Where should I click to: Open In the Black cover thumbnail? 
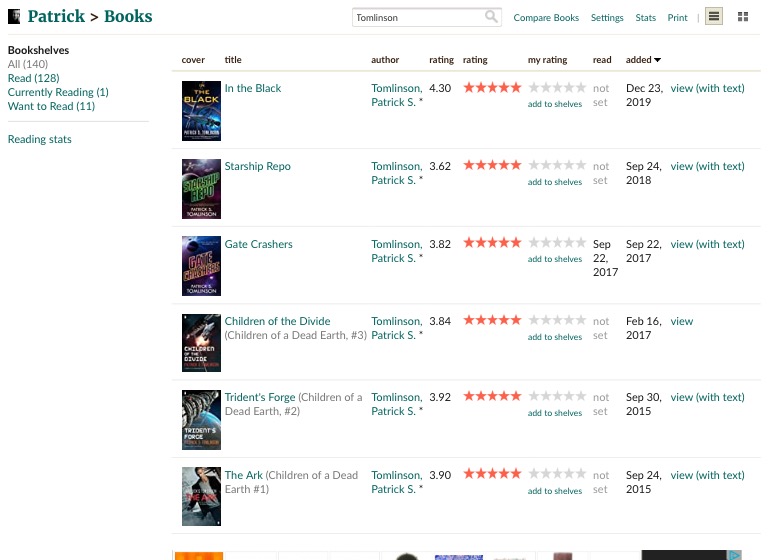201,111
